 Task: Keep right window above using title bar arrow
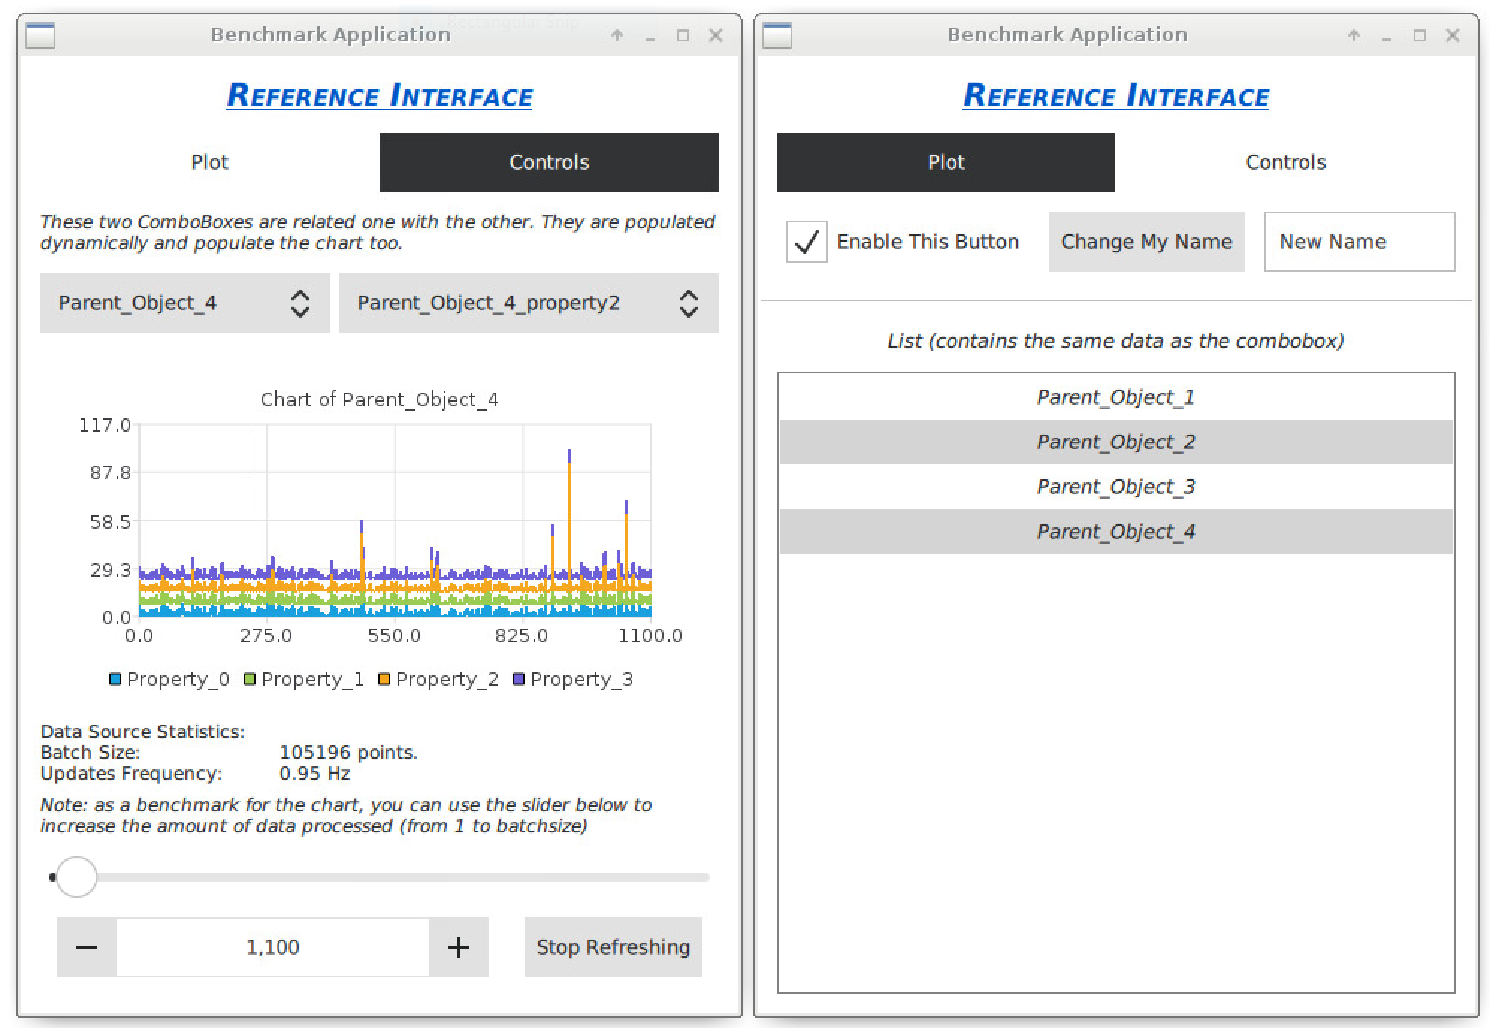[1354, 35]
